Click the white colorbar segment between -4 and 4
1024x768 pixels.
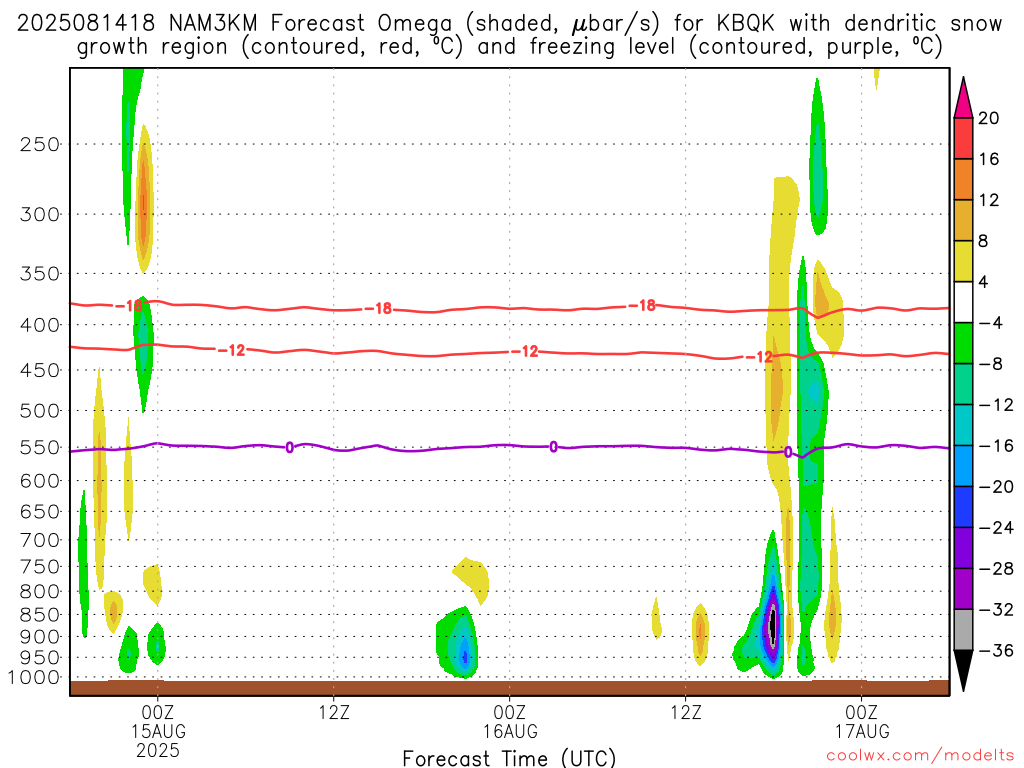pyautogui.click(x=963, y=302)
